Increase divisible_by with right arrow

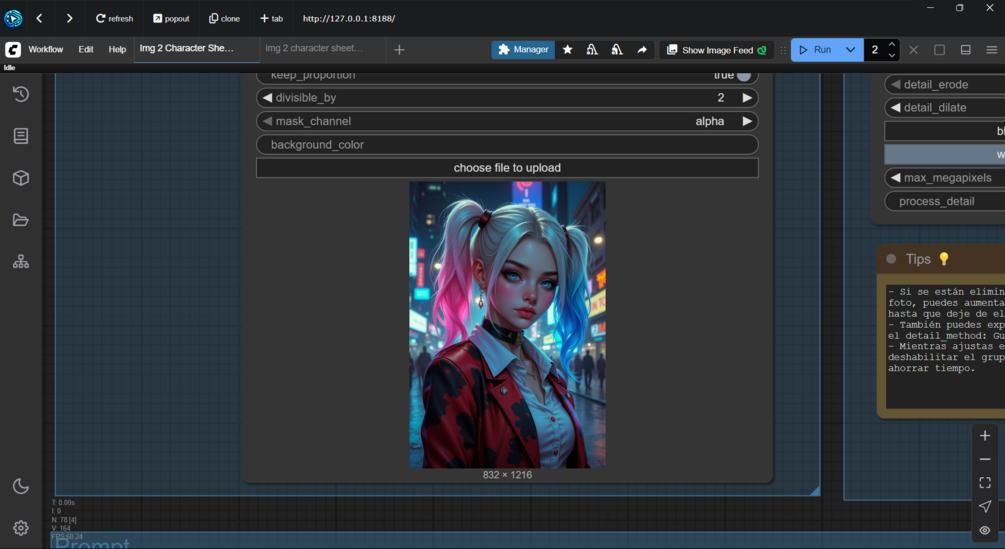747,97
